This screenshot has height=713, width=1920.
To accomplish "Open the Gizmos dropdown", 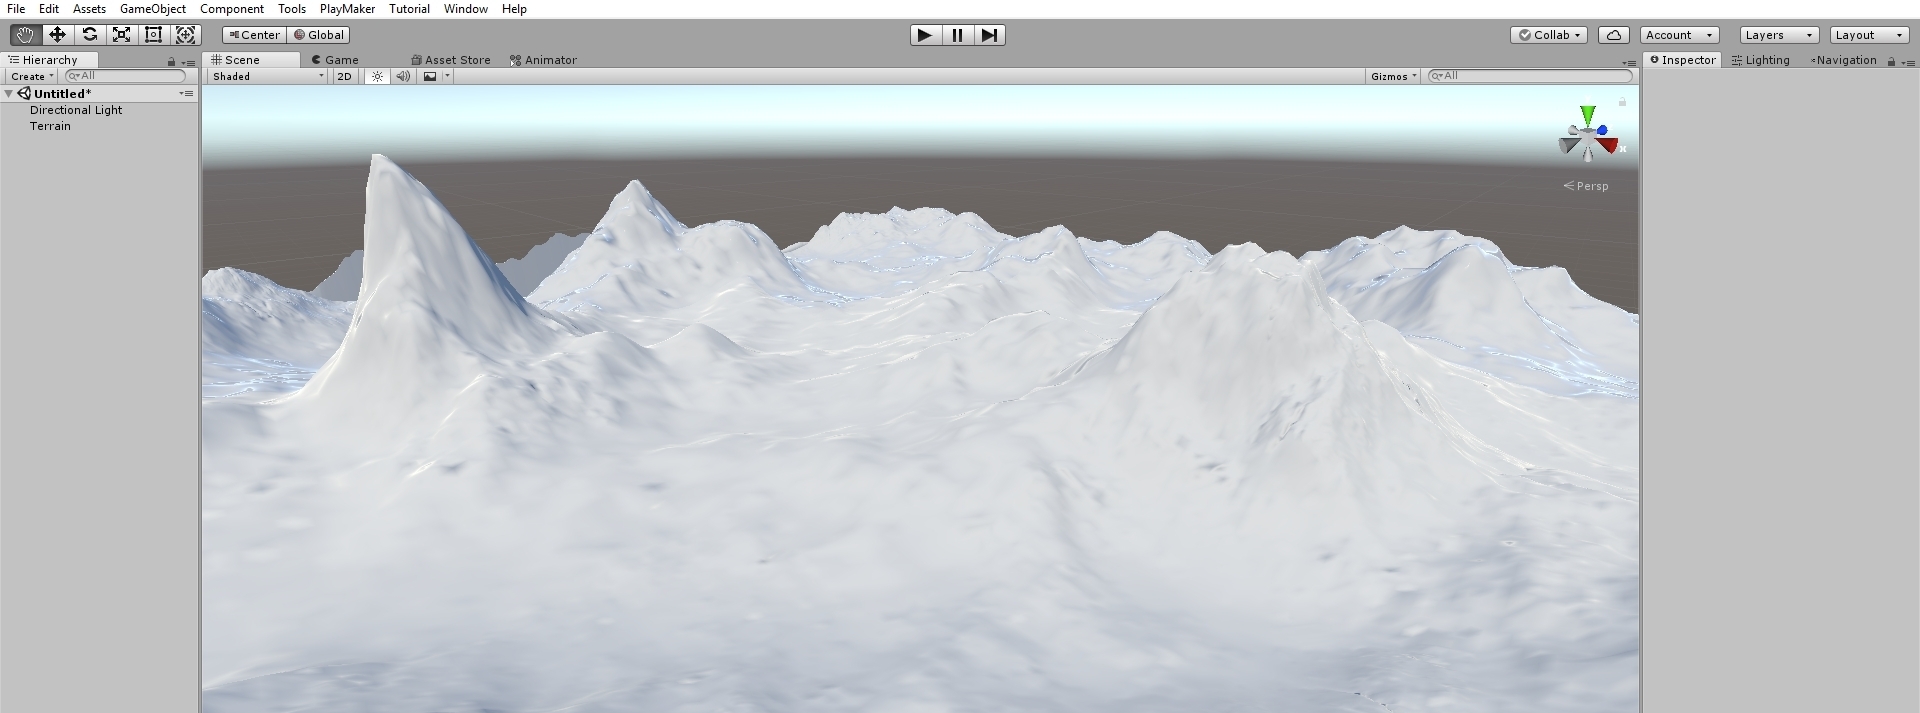I will (1393, 76).
